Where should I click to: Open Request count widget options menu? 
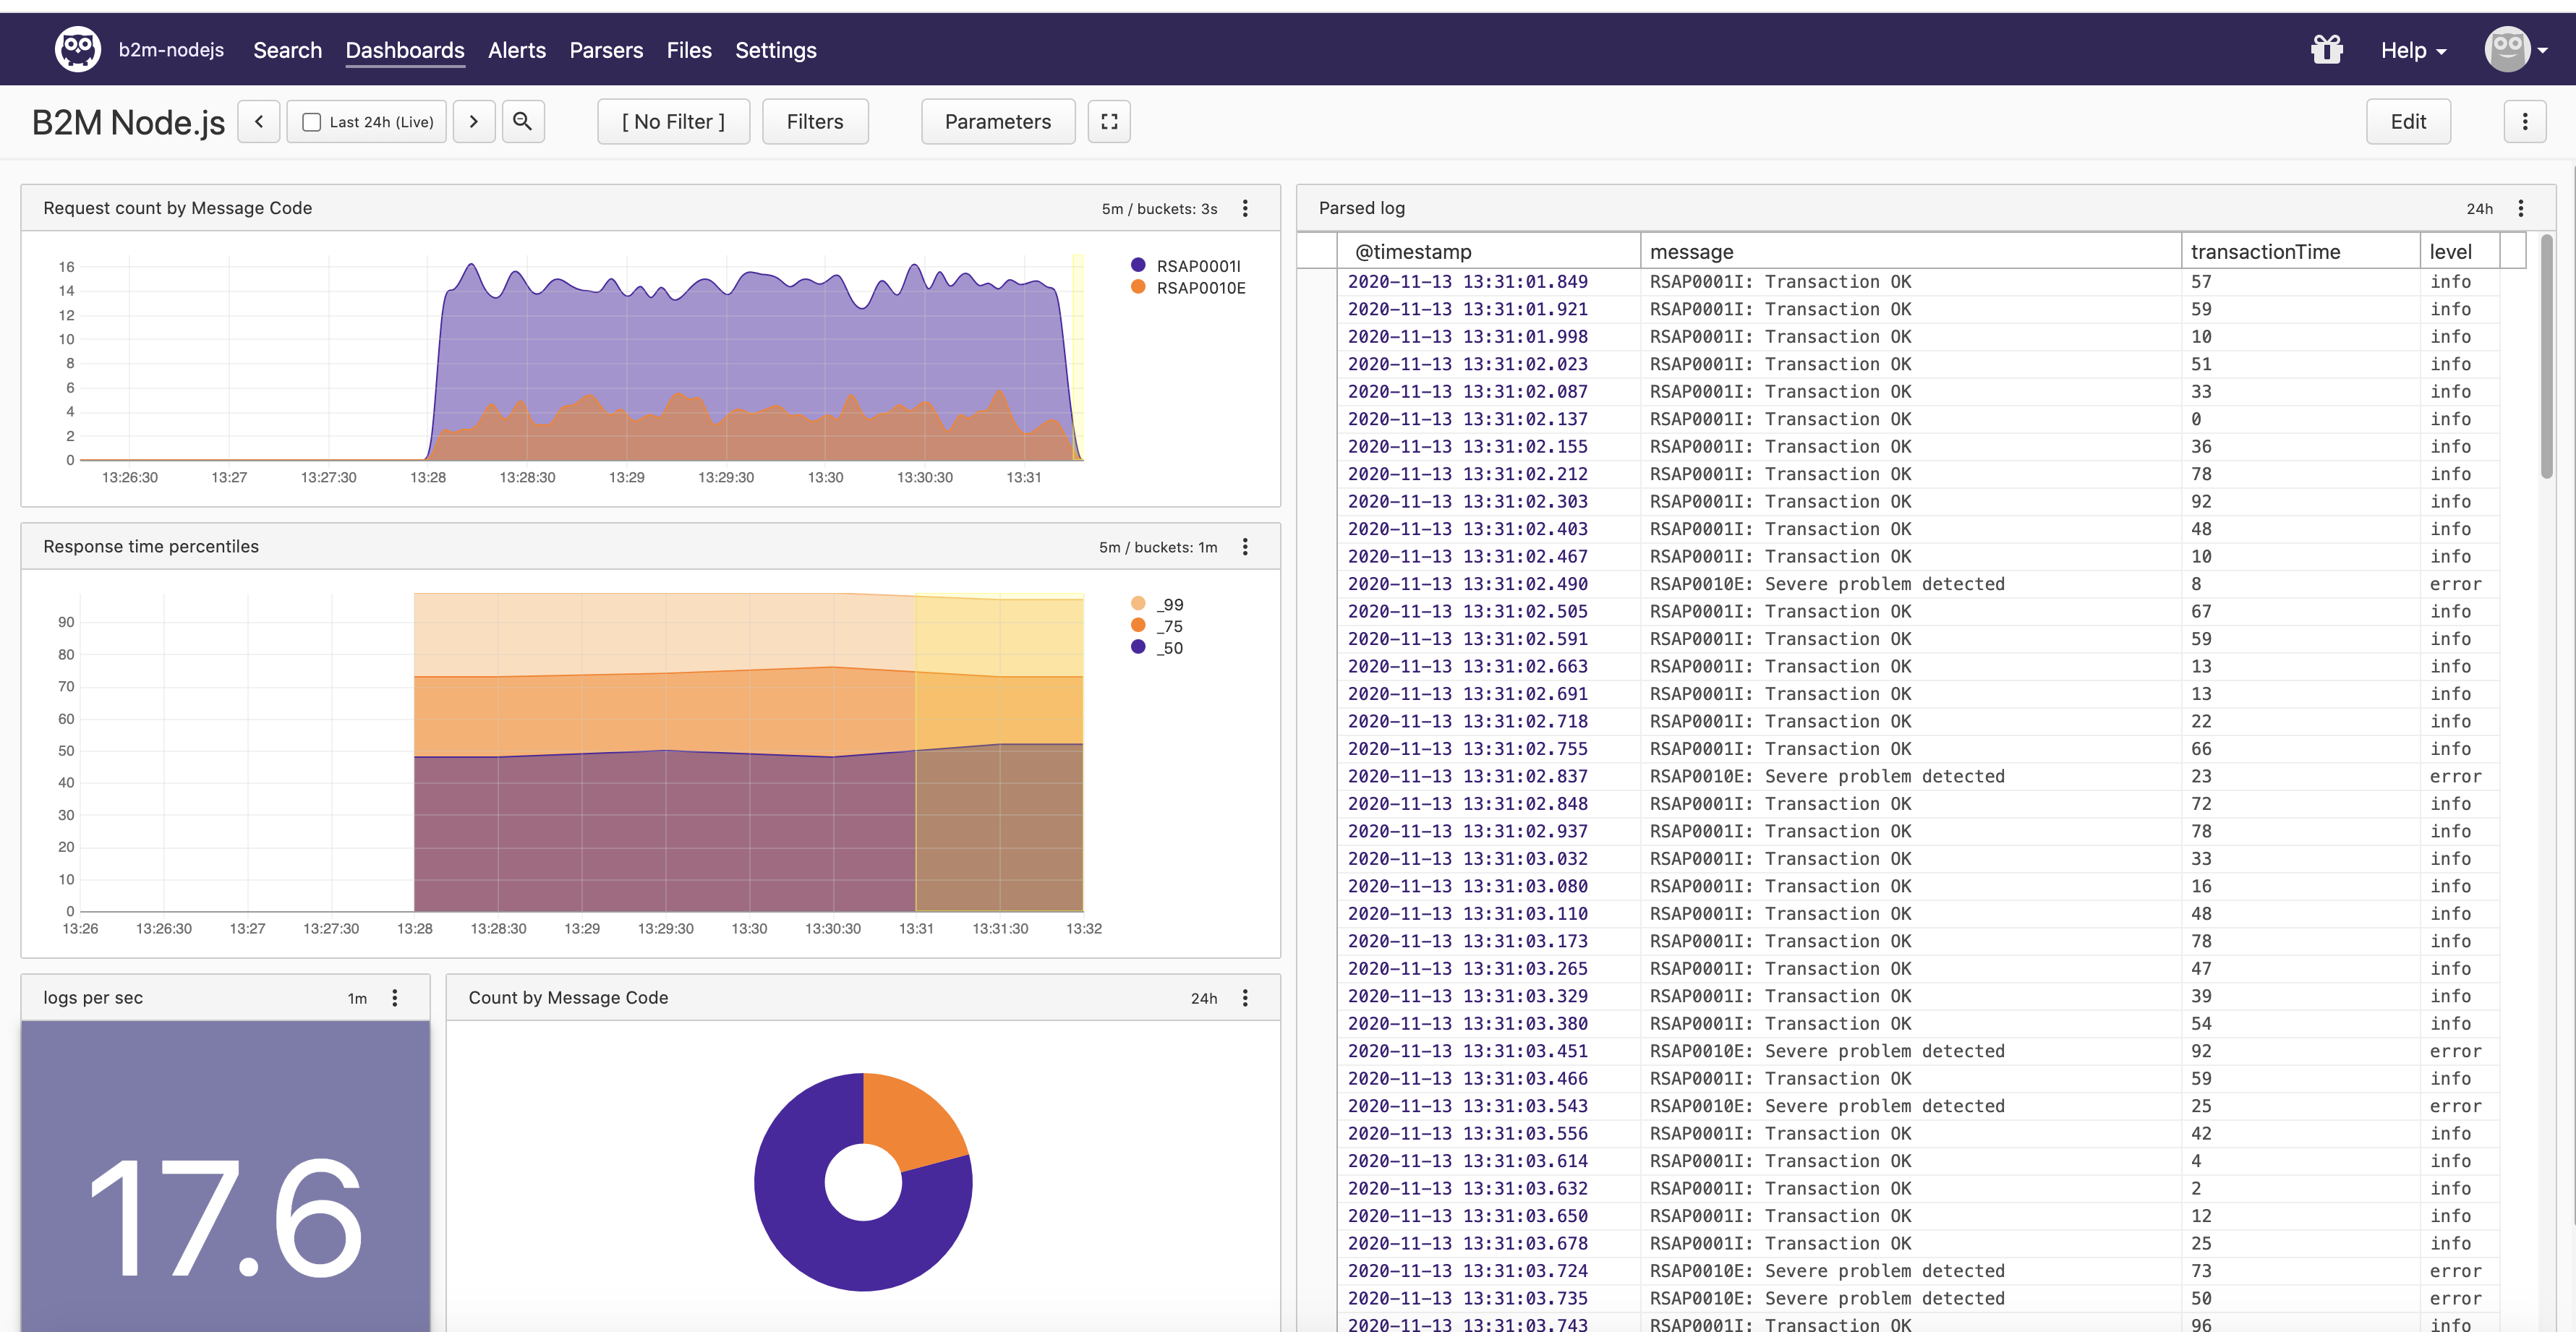click(x=1245, y=208)
